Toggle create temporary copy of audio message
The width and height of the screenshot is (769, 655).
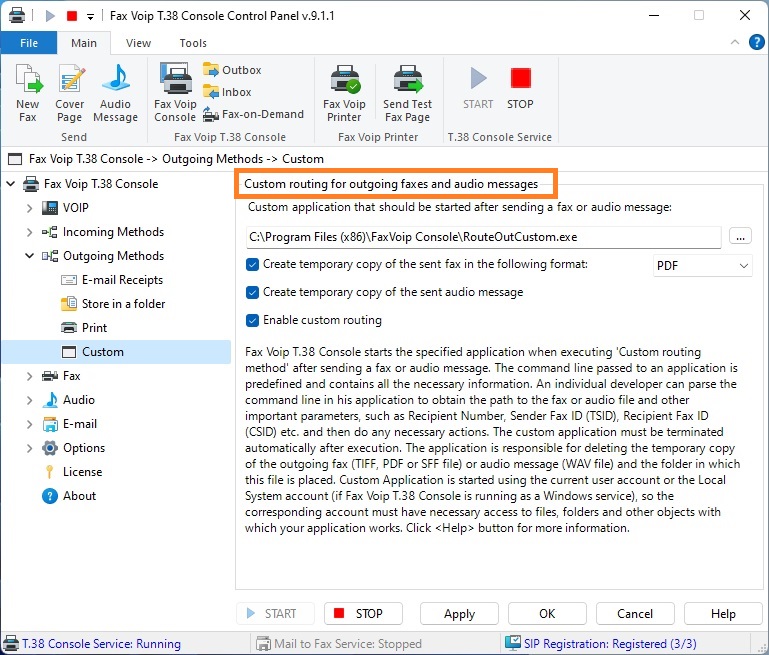[252, 293]
